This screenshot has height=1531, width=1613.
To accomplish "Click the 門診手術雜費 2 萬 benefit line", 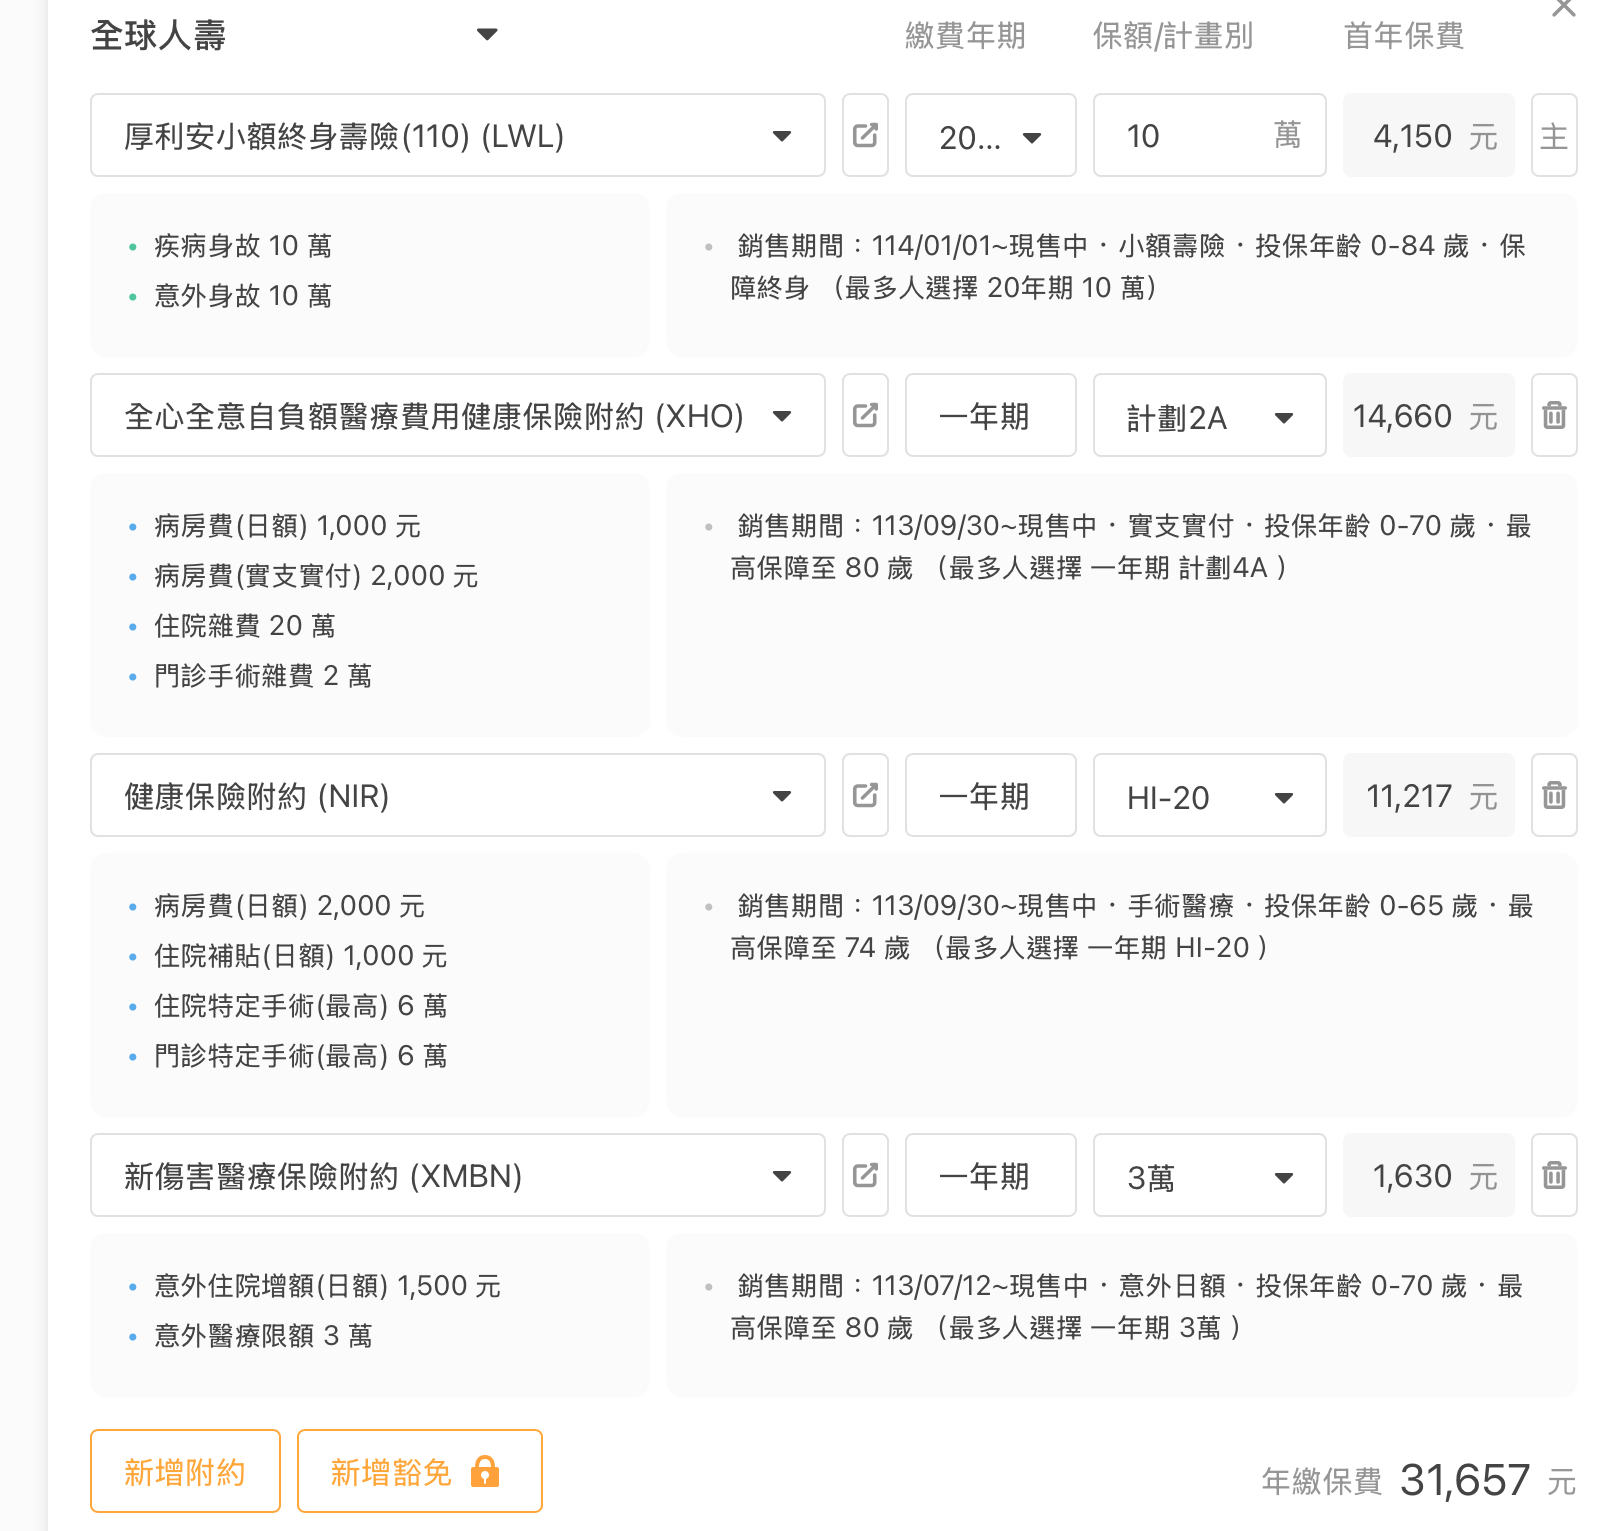I will click(263, 675).
